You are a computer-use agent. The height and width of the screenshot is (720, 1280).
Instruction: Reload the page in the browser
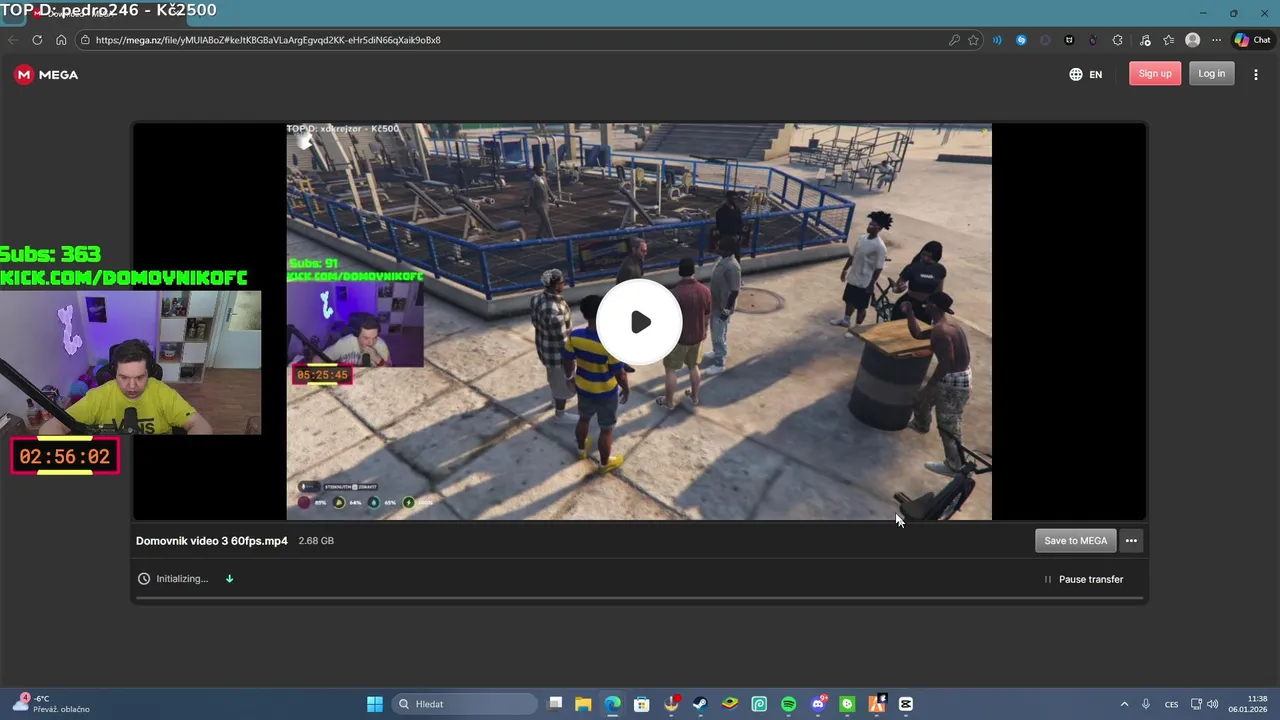pos(37,40)
